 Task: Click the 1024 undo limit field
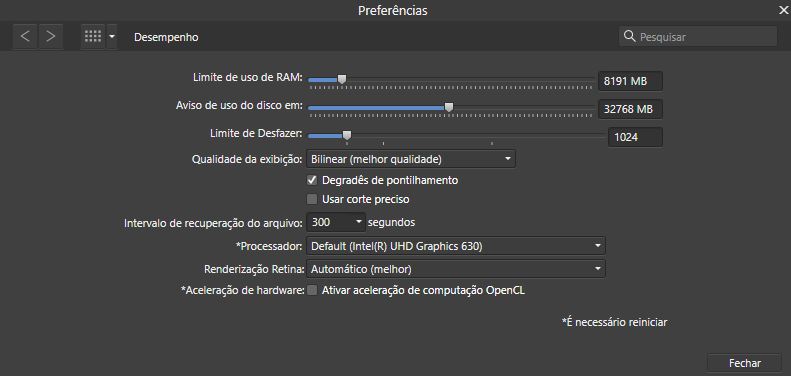pos(635,137)
